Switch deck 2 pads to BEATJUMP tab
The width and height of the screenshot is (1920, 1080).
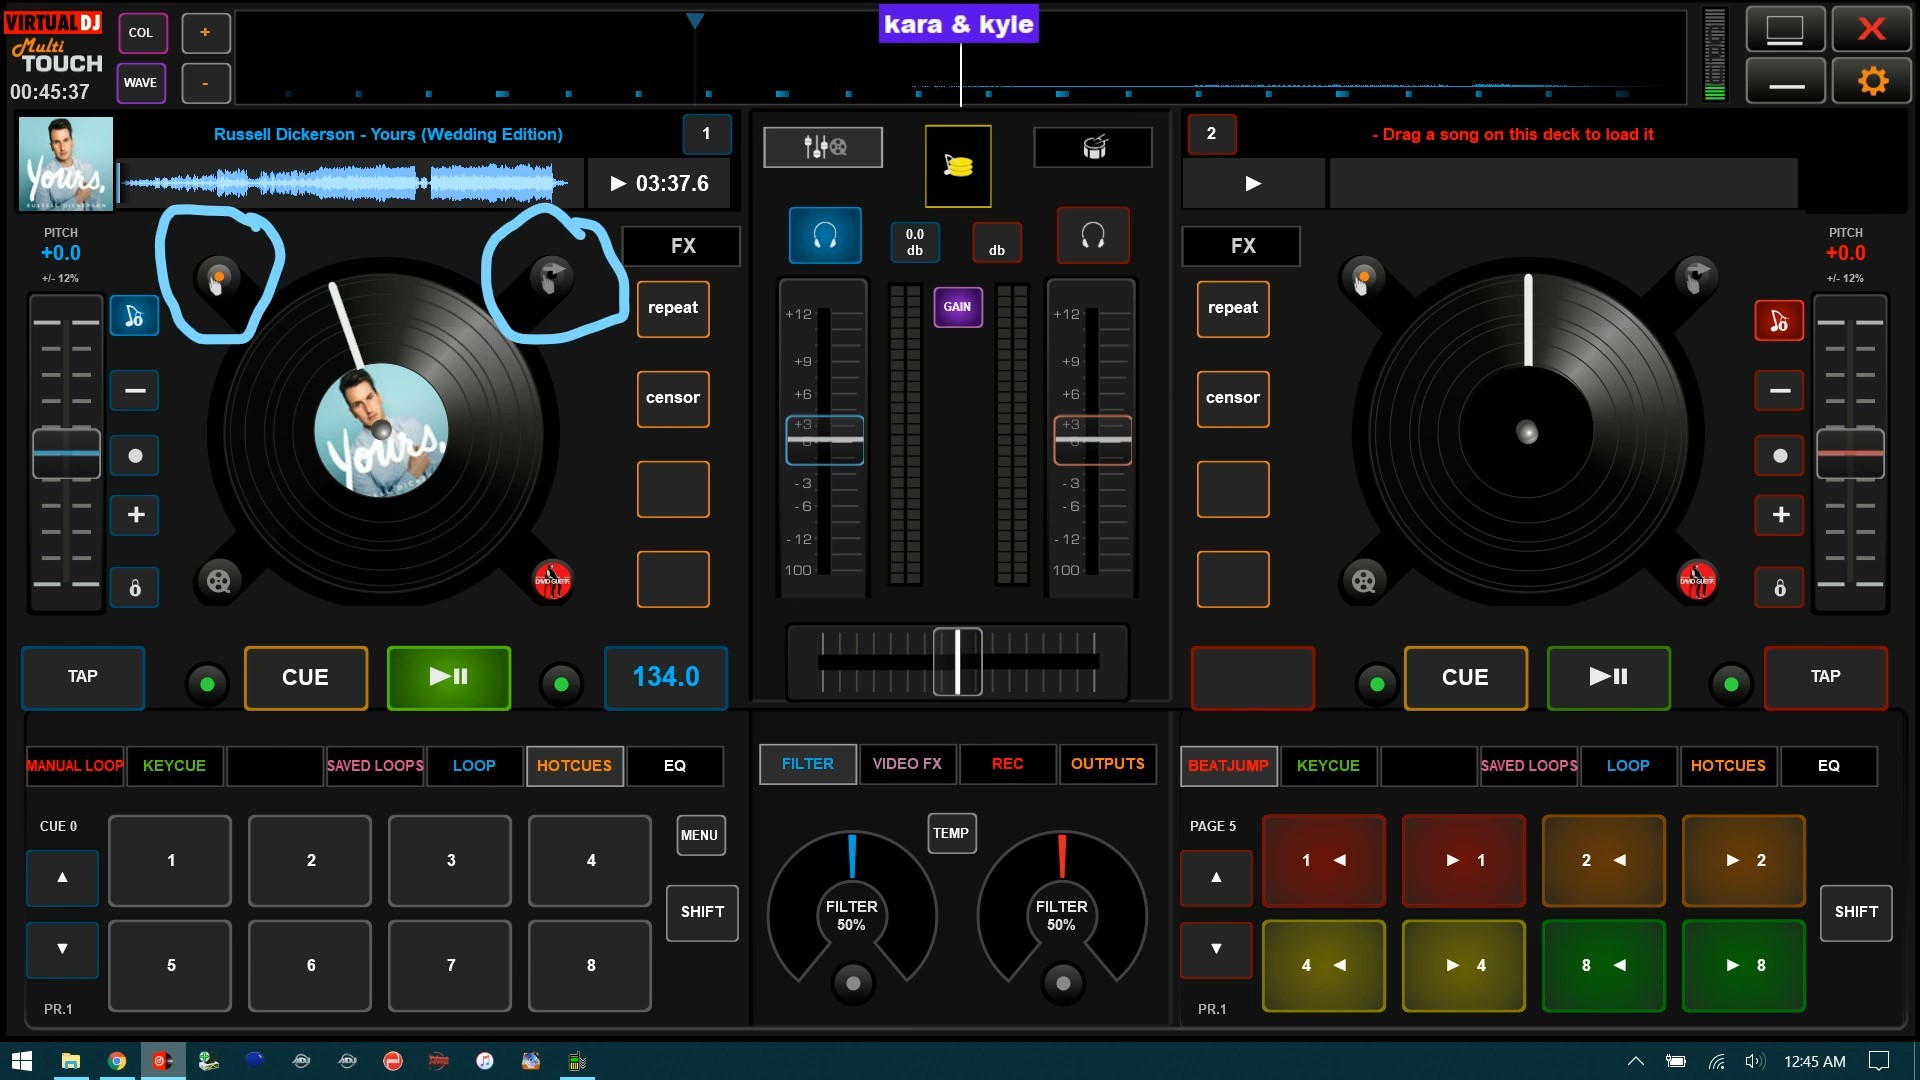1228,766
